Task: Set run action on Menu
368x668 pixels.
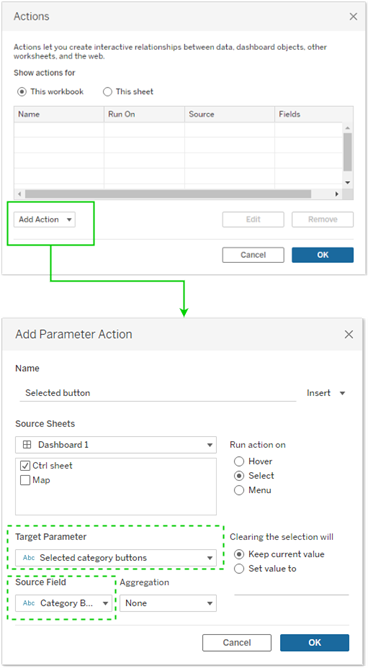Action: [x=239, y=490]
